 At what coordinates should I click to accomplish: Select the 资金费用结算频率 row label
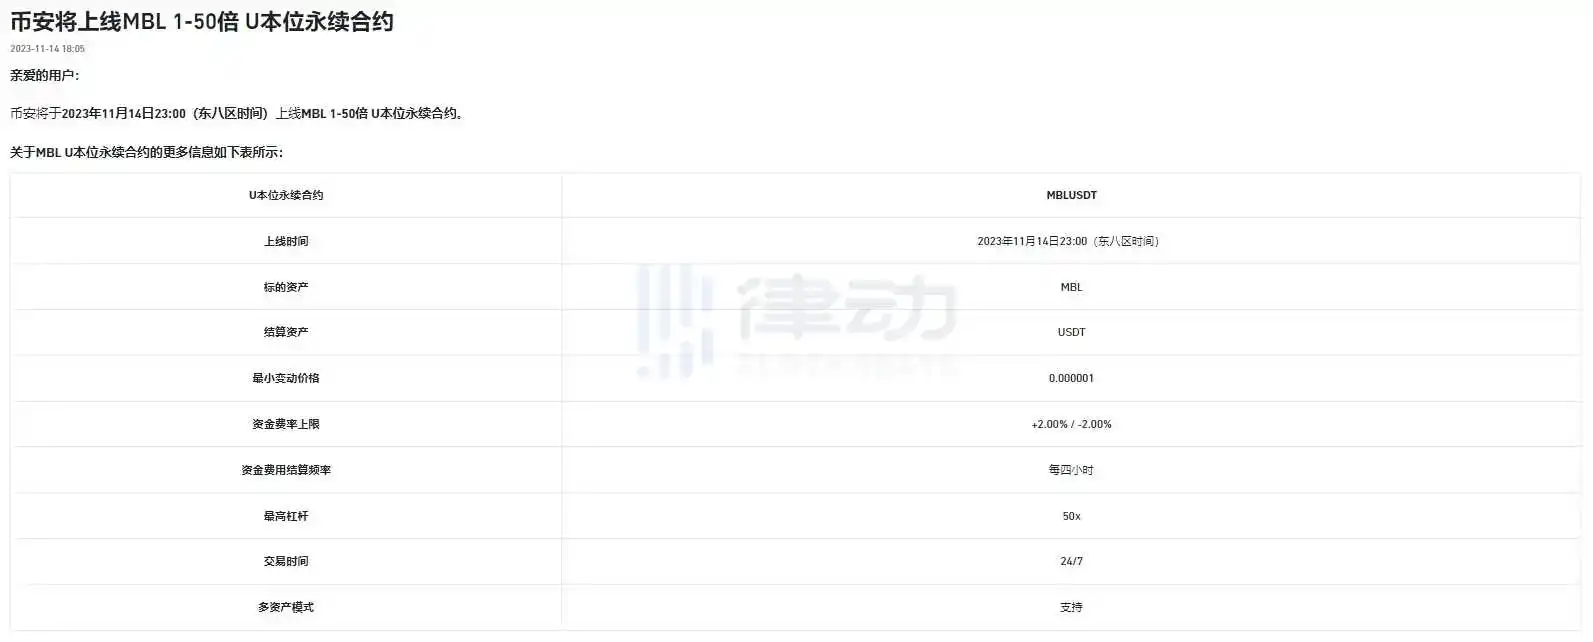click(286, 471)
